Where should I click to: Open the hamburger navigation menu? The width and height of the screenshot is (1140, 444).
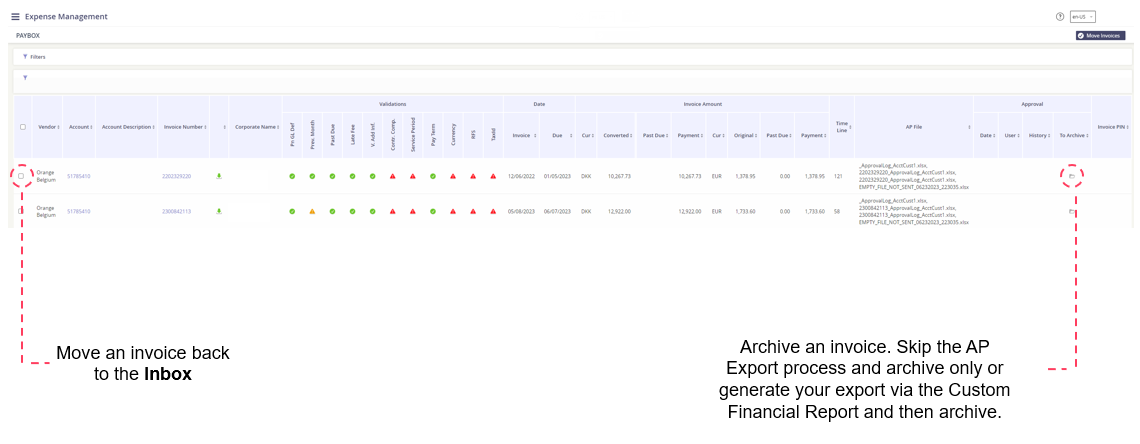click(15, 16)
